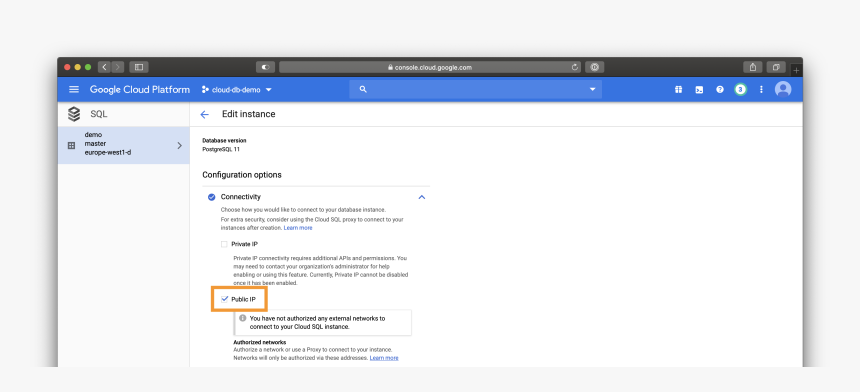This screenshot has width=860, height=392.
Task: Reload the page in Safari address bar
Action: [575, 67]
